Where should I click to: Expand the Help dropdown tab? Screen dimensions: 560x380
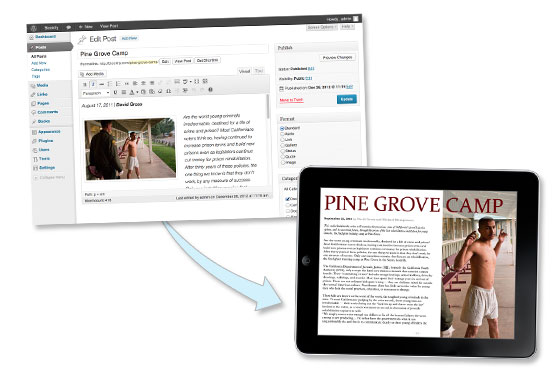[347, 26]
